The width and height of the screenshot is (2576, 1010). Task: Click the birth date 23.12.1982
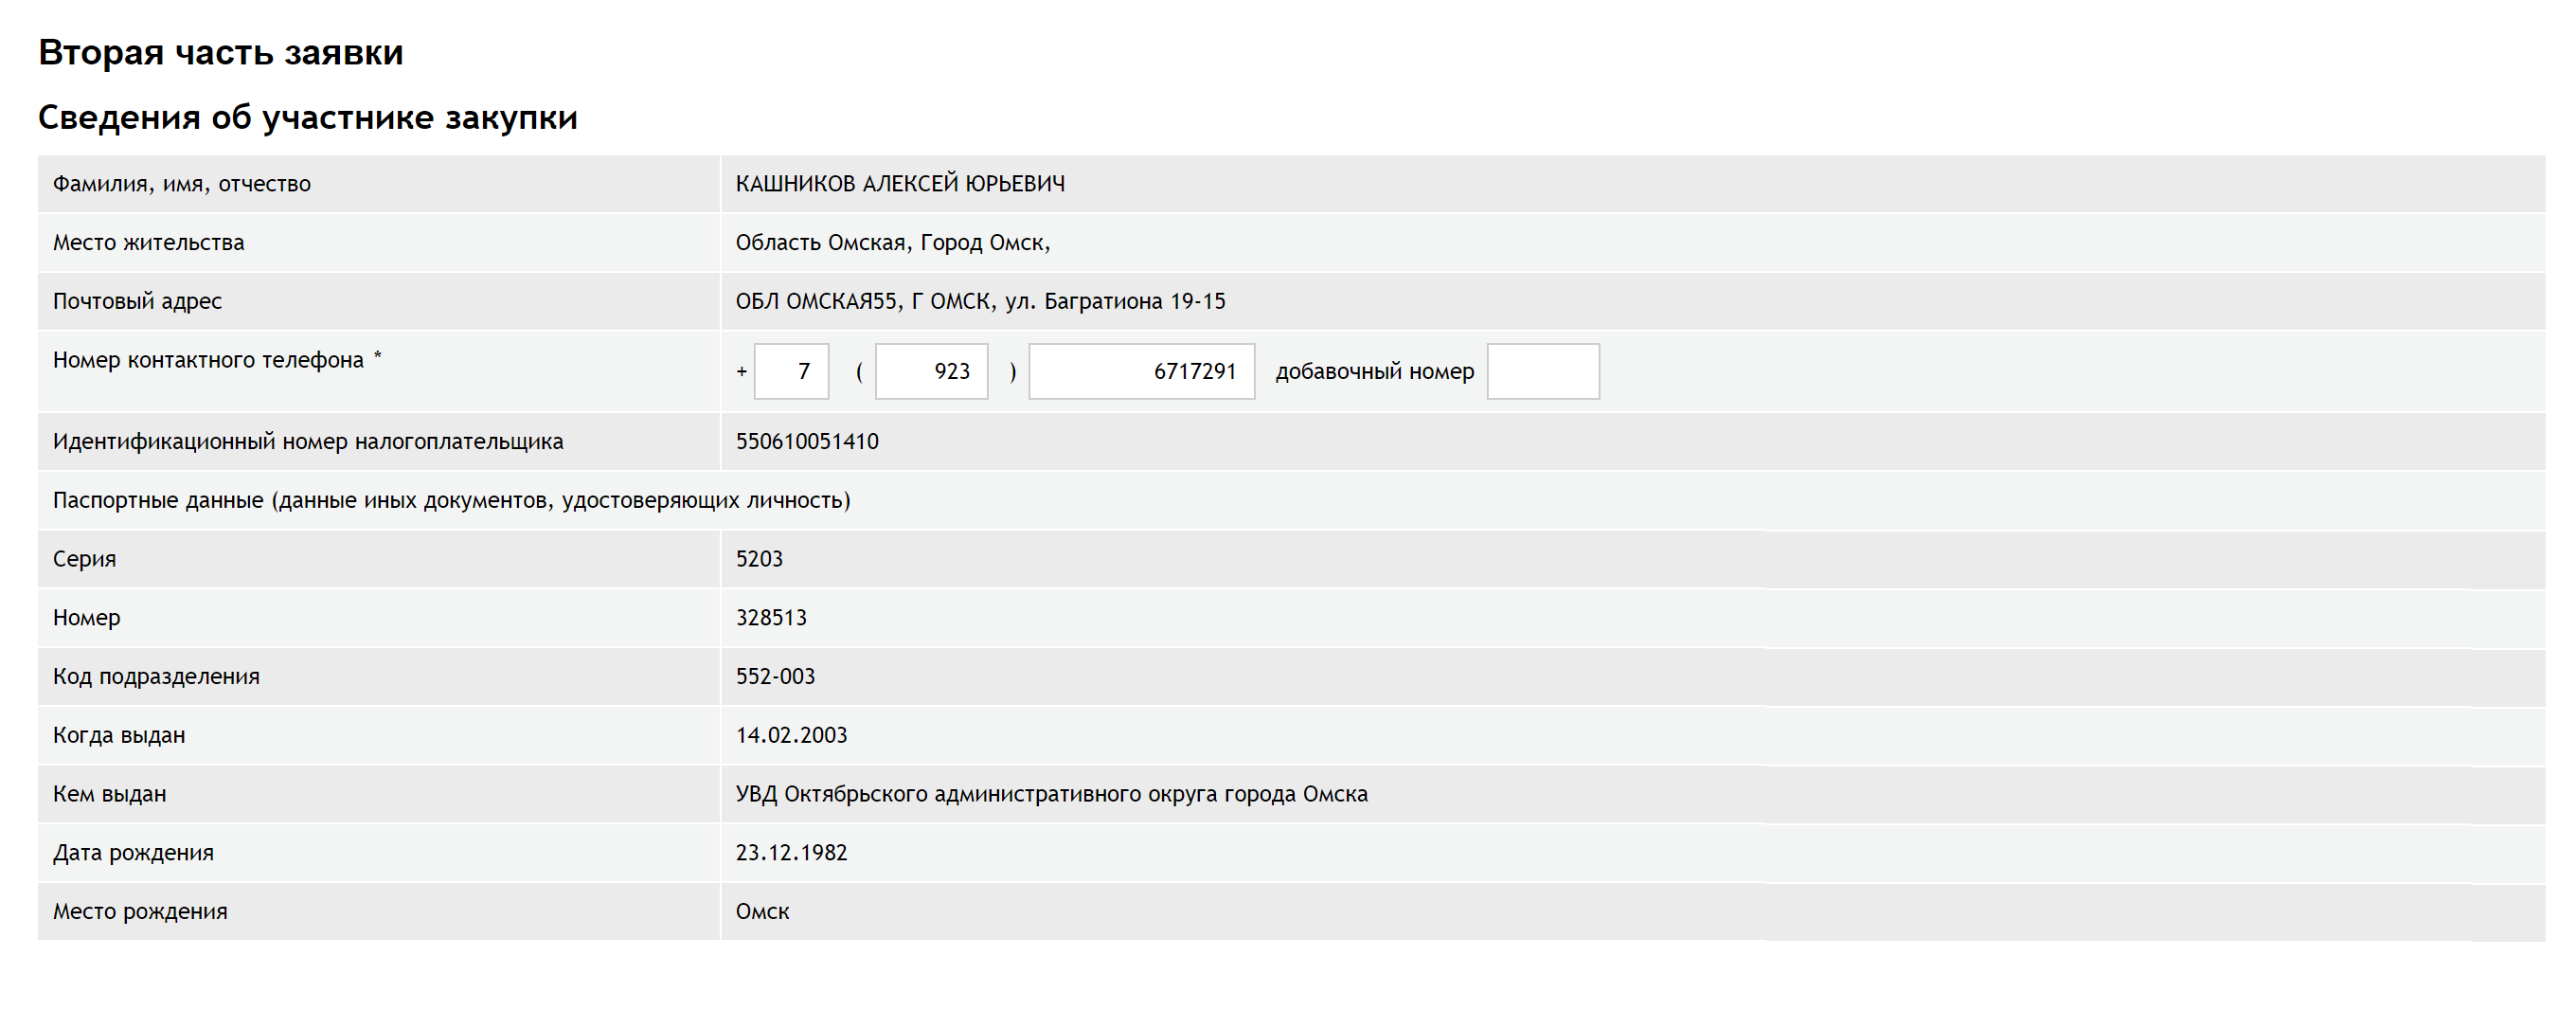click(x=791, y=853)
